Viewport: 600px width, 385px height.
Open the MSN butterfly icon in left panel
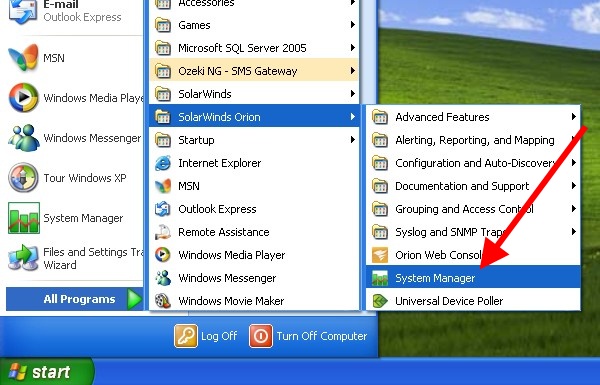coord(23,57)
